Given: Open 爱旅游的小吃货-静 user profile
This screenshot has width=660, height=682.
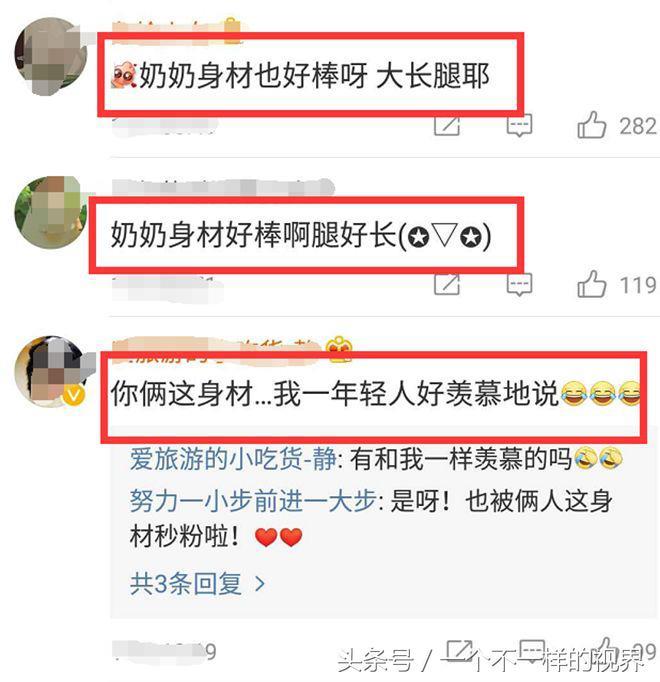Looking at the screenshot, I should point(233,458).
